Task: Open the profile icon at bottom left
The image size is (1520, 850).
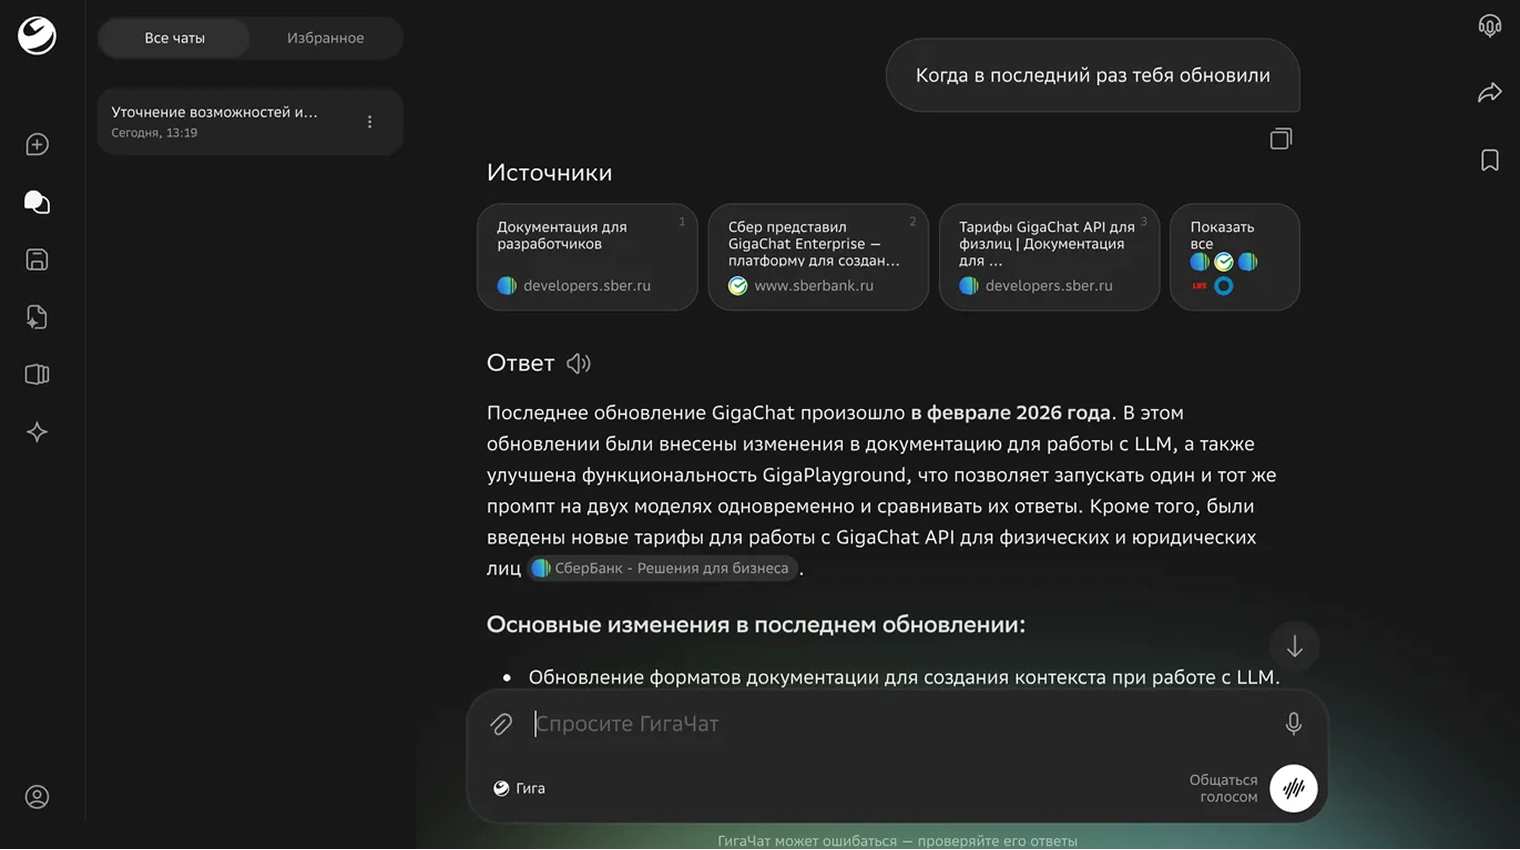Action: click(x=36, y=796)
